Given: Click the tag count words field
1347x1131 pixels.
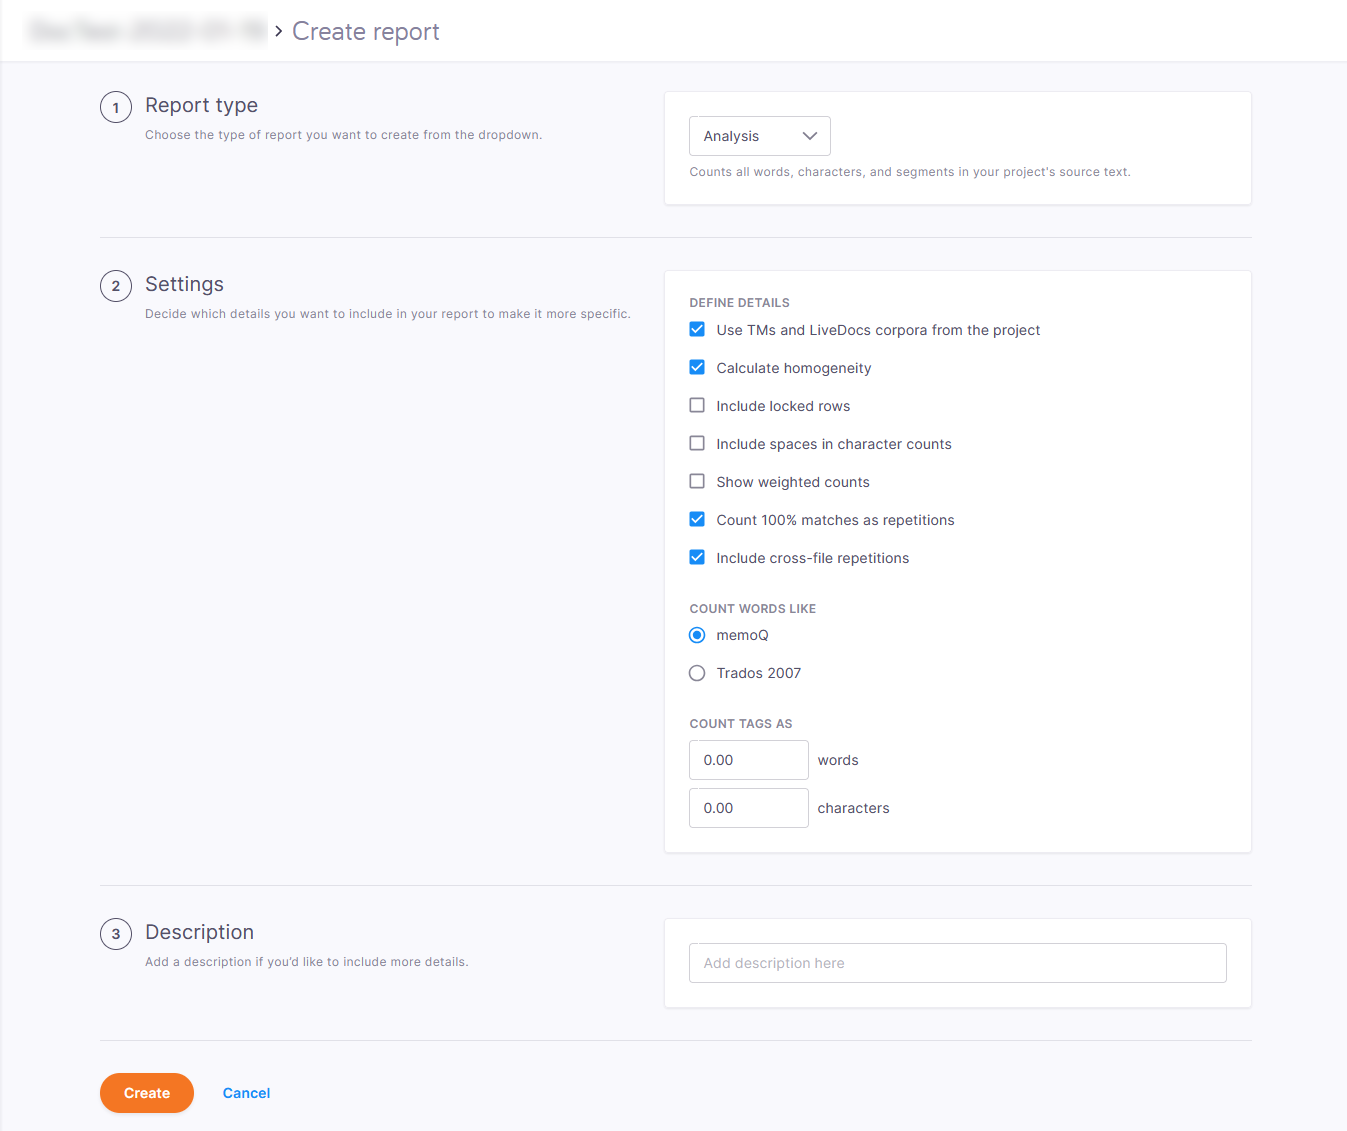Looking at the screenshot, I should tap(748, 760).
